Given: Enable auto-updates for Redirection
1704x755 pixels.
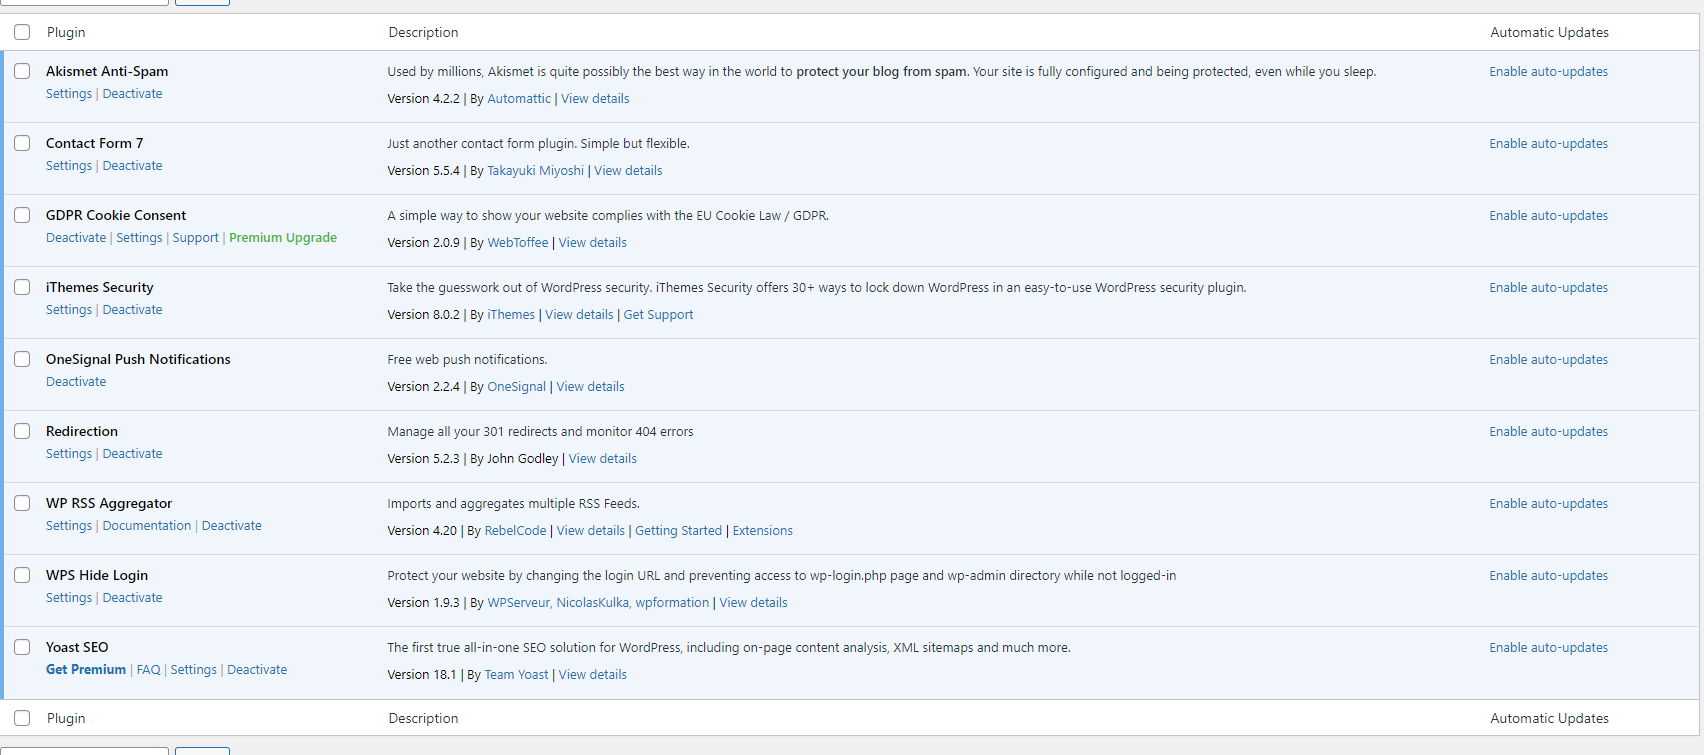Looking at the screenshot, I should tap(1549, 432).
